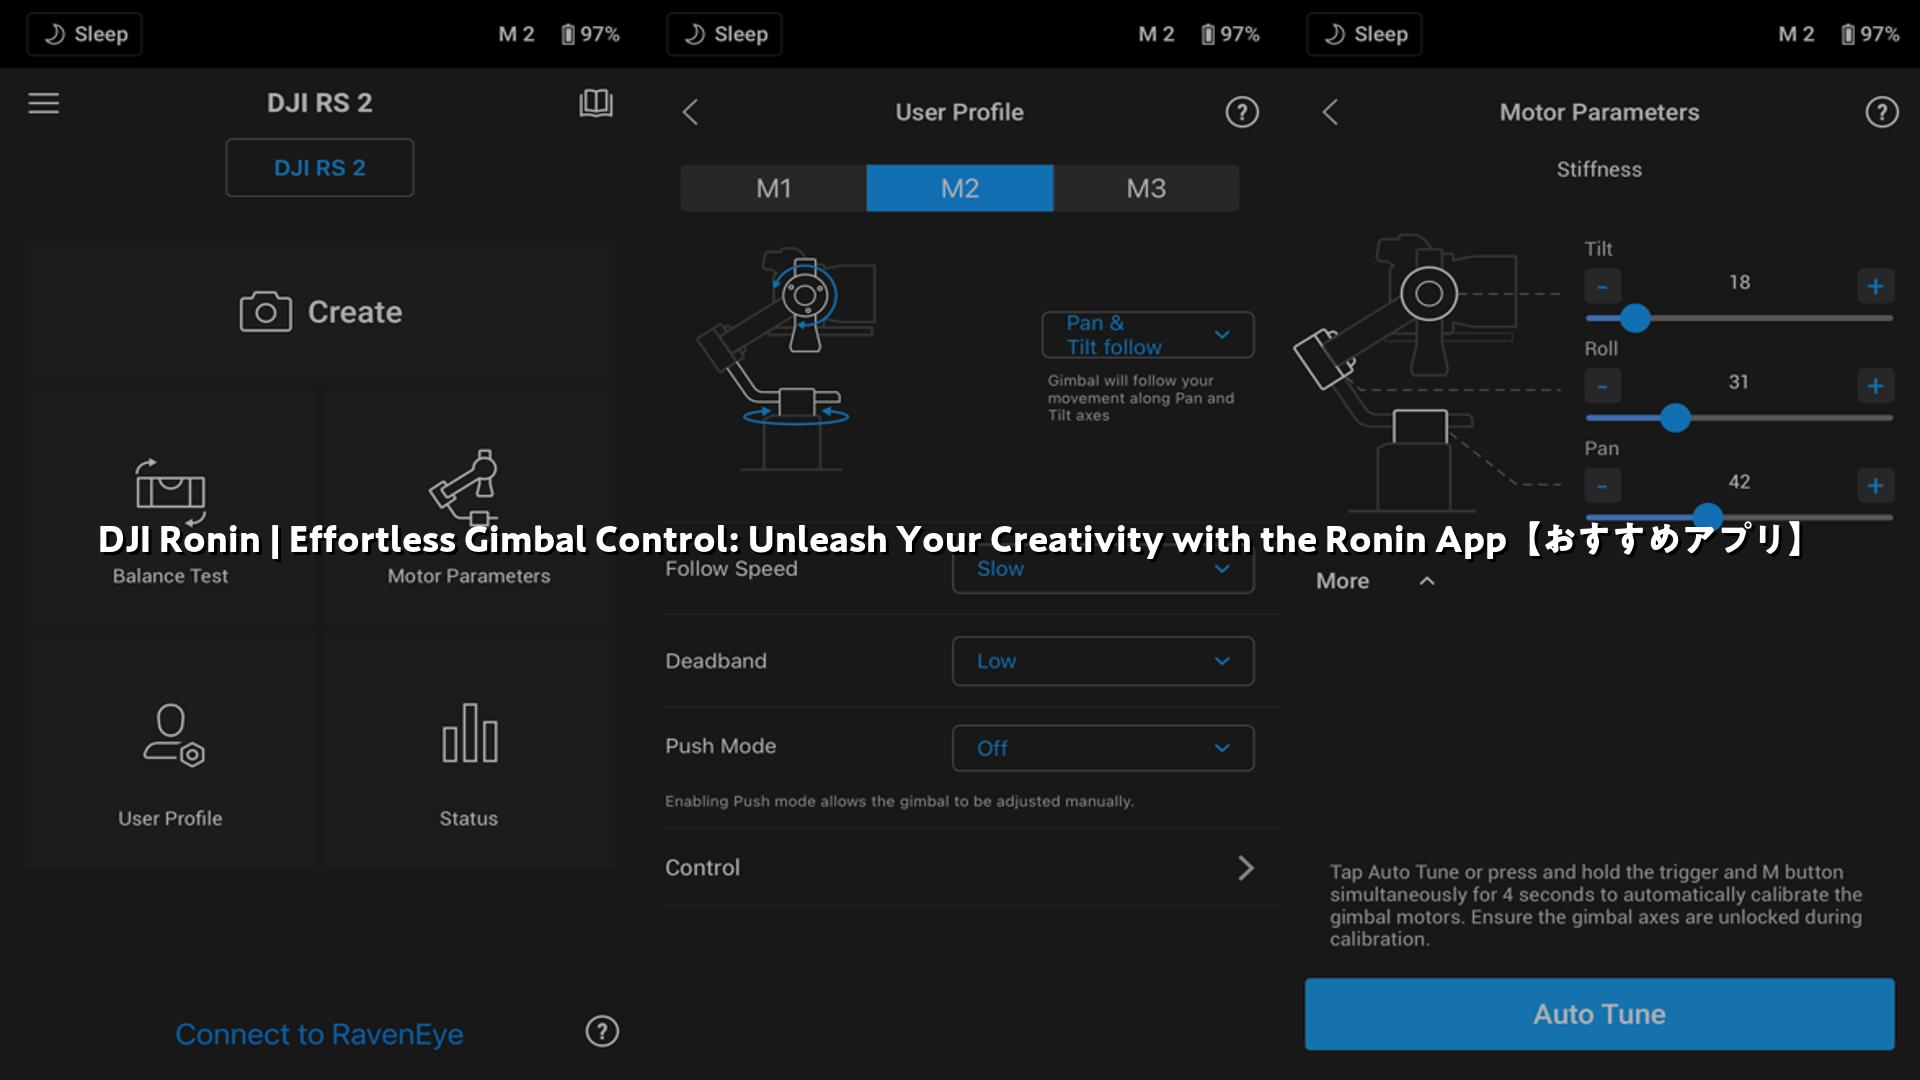This screenshot has width=1920, height=1080.
Task: Open Motor Parameters tile
Action: pyautogui.click(x=469, y=508)
